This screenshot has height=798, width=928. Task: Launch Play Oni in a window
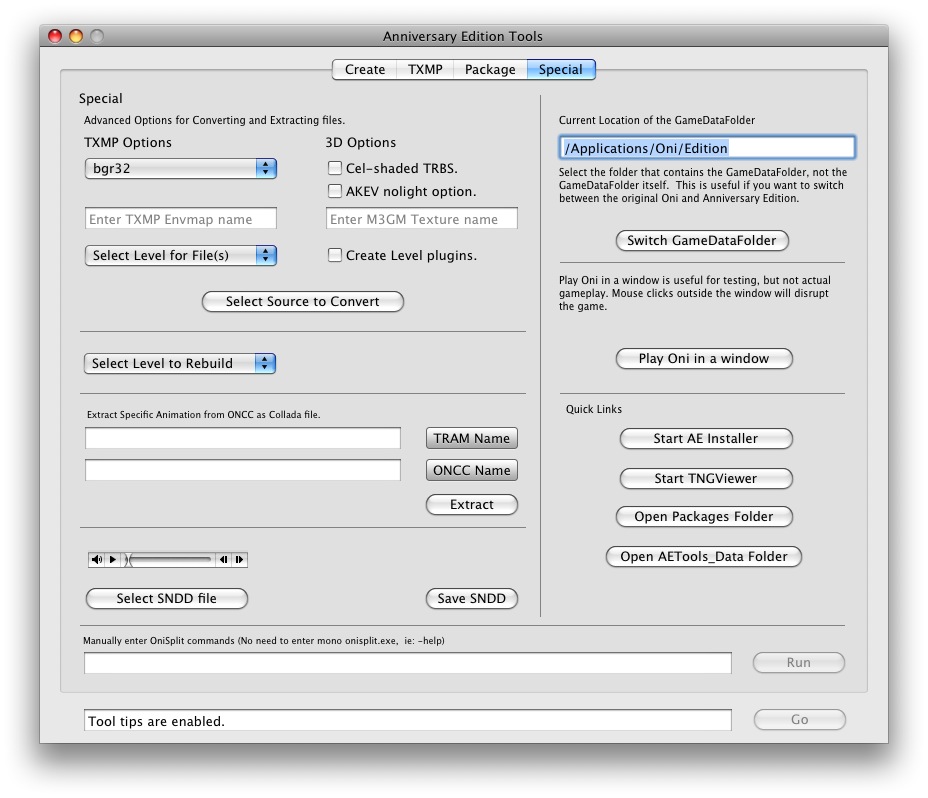click(x=704, y=358)
